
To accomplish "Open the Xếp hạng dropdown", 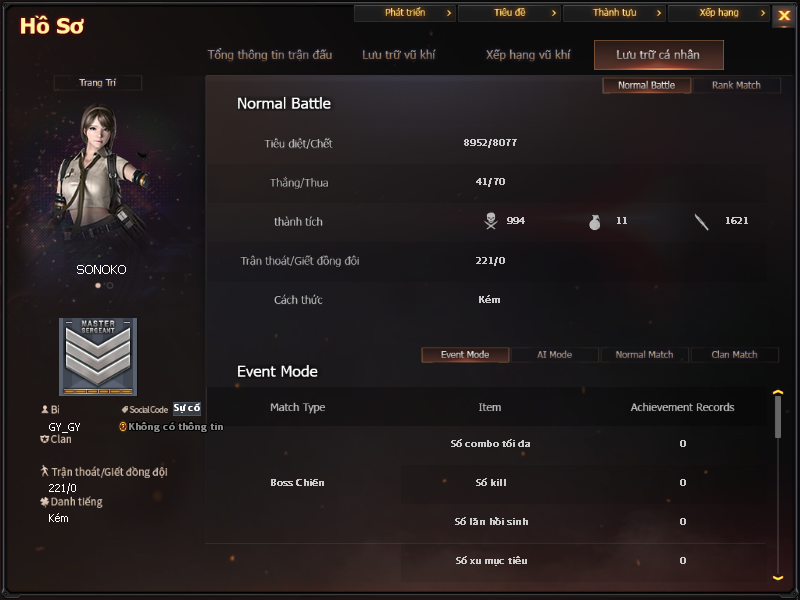I will (x=718, y=13).
